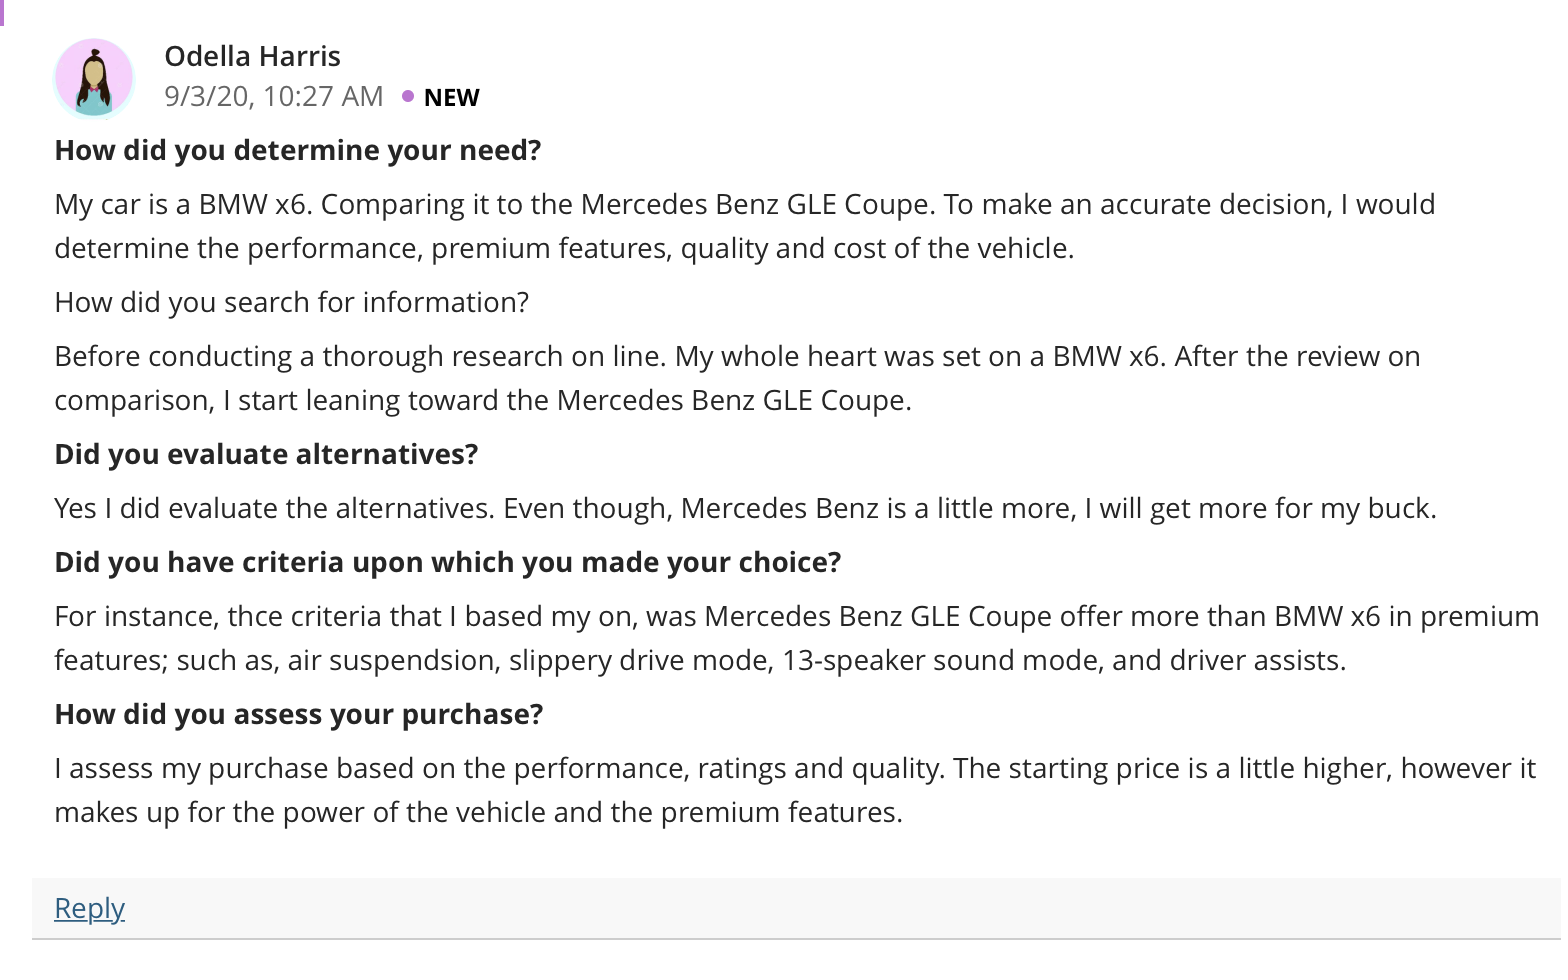1568x980 pixels.
Task: Click the paragraph starting 'My car is a BMW x6'
Action: tap(745, 226)
